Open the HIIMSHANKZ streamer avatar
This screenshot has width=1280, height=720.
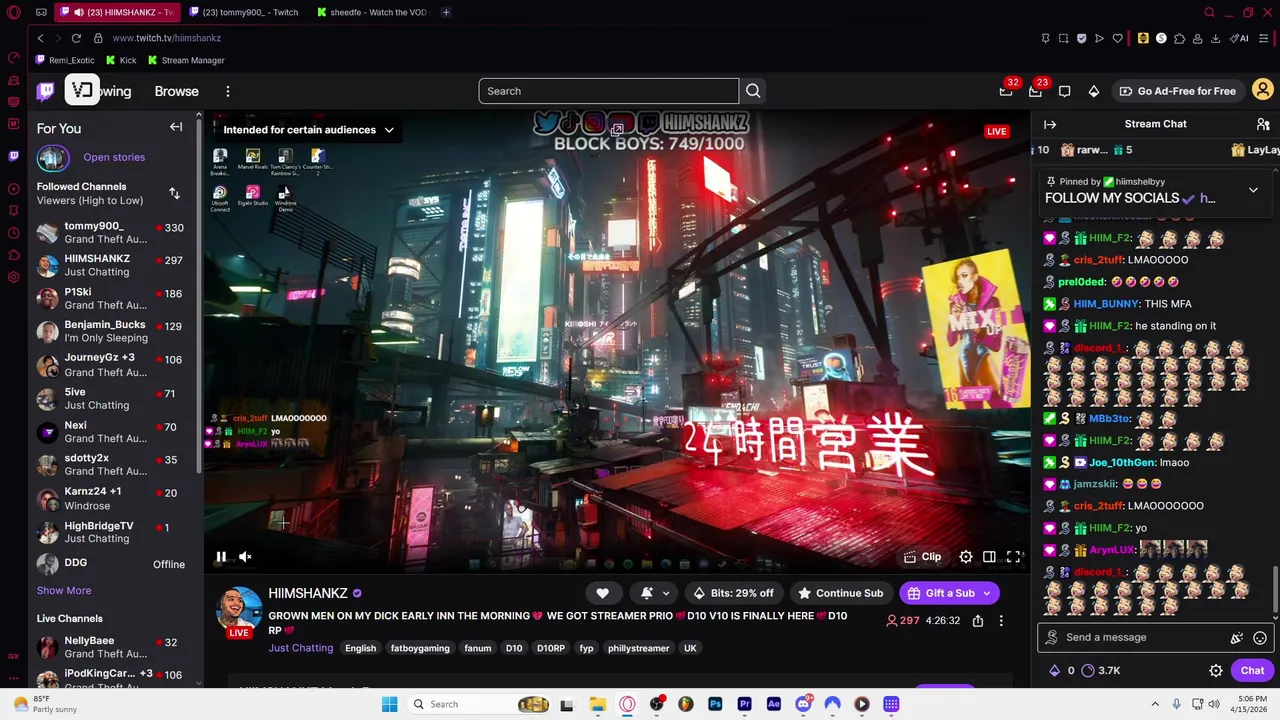[239, 610]
